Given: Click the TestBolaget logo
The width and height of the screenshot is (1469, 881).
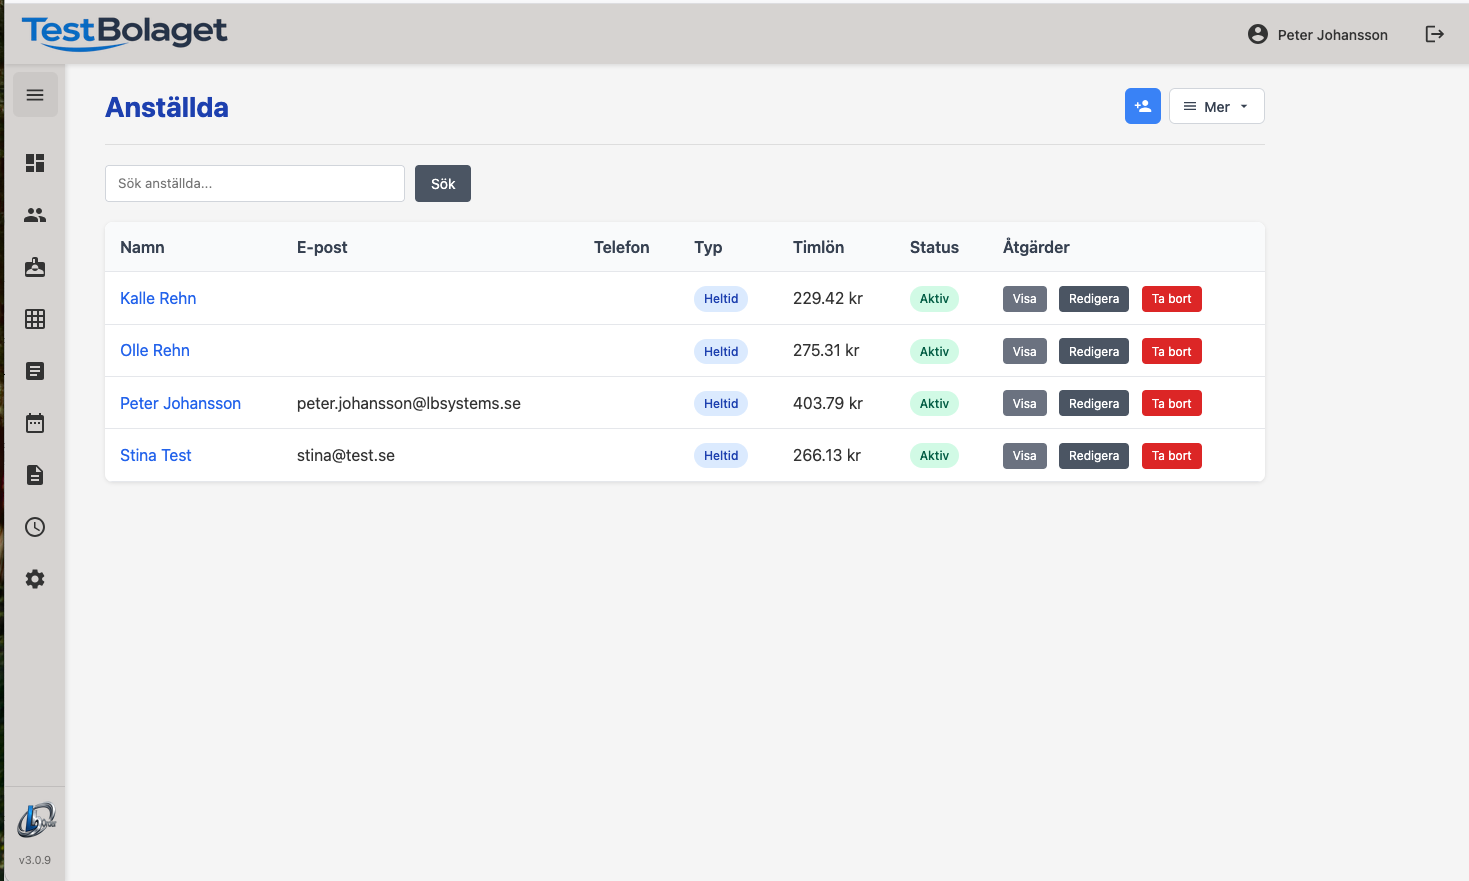Looking at the screenshot, I should point(125,32).
